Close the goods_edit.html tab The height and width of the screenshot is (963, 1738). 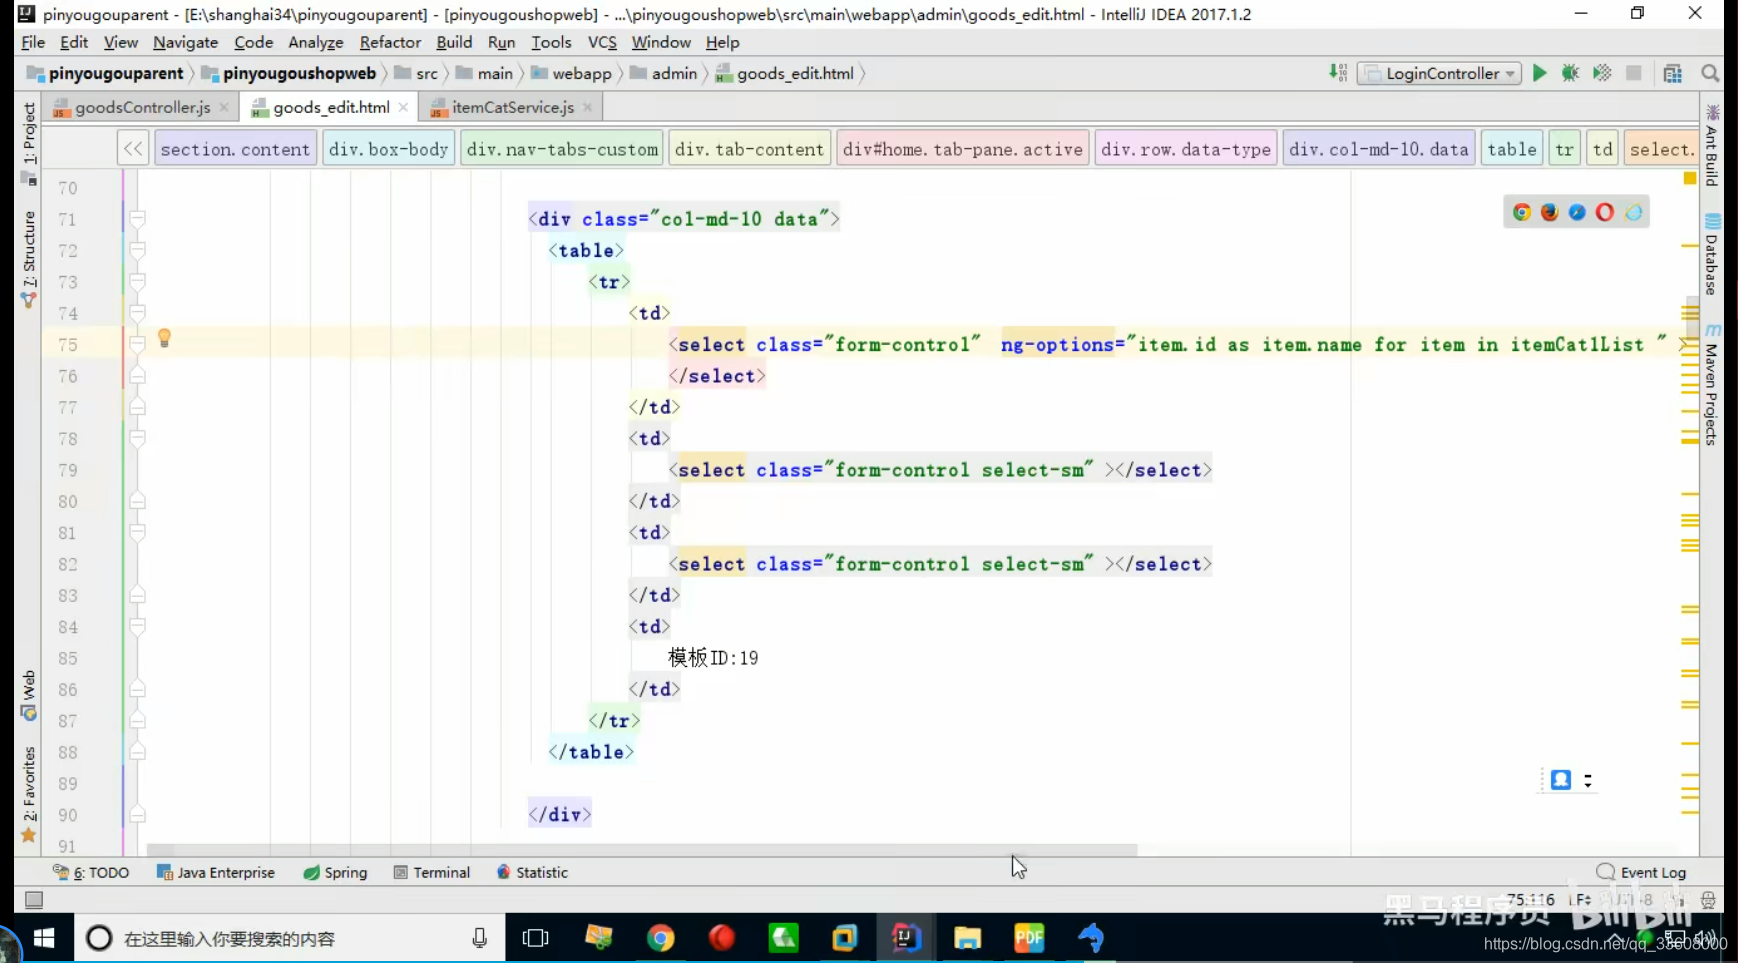pyautogui.click(x=403, y=107)
